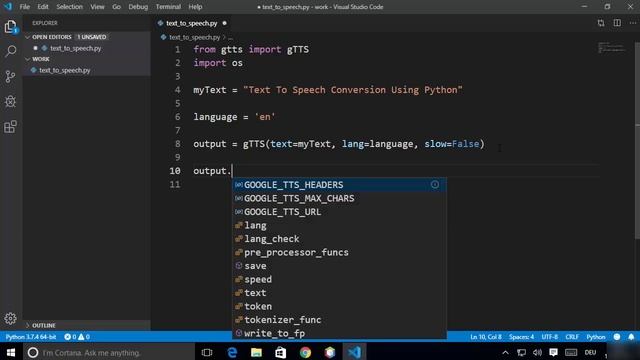Choose the lang suggestion

pyautogui.click(x=340, y=225)
